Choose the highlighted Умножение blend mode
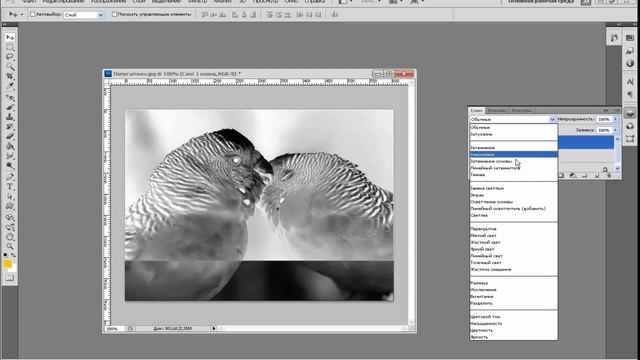 click(513, 154)
